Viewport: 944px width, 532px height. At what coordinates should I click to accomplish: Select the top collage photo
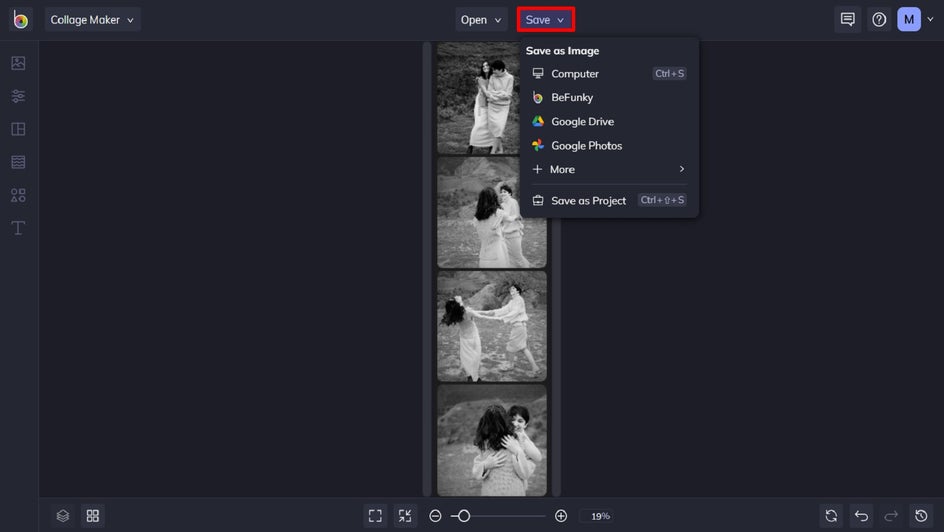tap(477, 98)
